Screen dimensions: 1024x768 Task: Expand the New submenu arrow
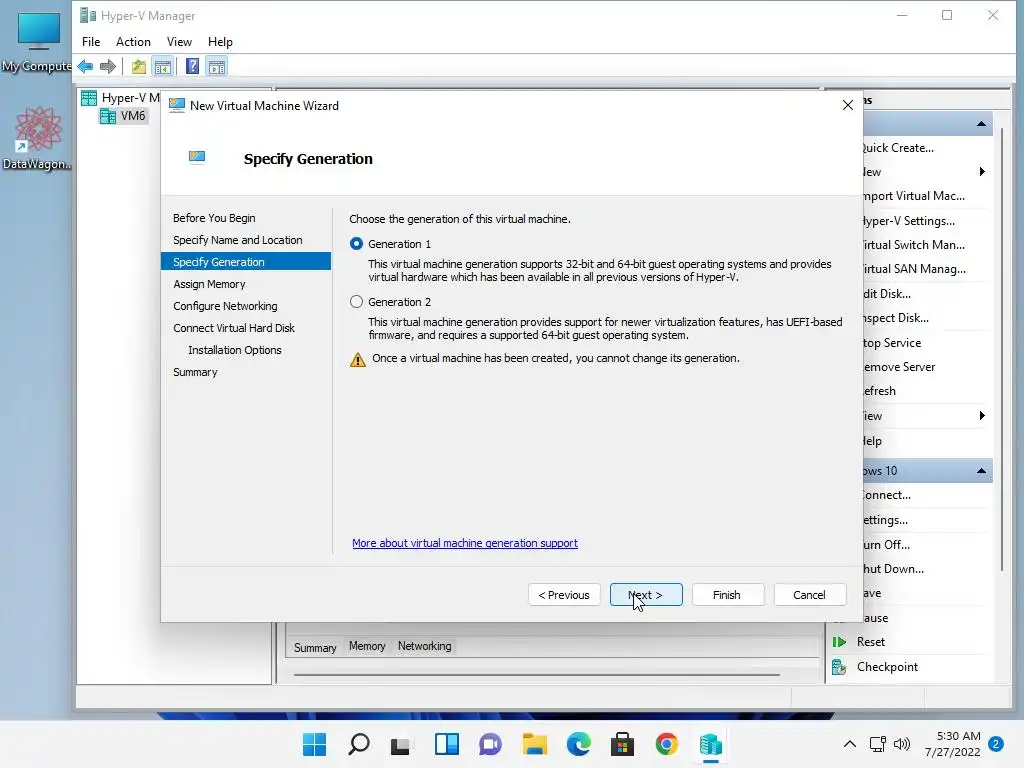(982, 172)
